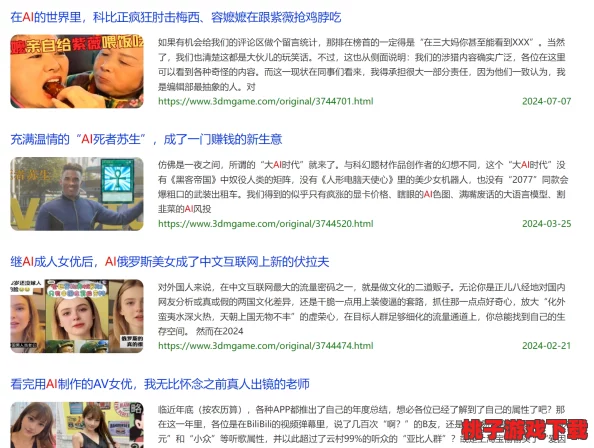The height and width of the screenshot is (448, 594).
Task: Open the bottom article thumbnail of AI girls
Action: pyautogui.click(x=77, y=425)
